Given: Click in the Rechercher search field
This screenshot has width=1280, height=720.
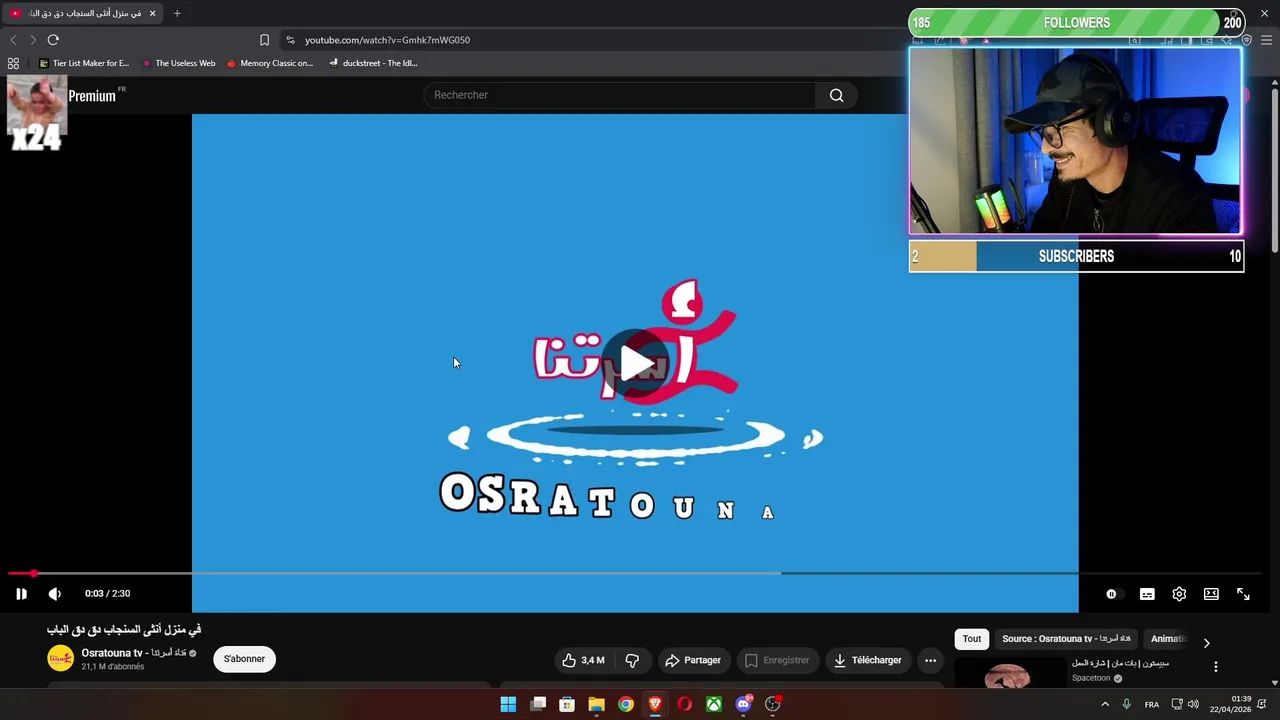Looking at the screenshot, I should tap(620, 95).
